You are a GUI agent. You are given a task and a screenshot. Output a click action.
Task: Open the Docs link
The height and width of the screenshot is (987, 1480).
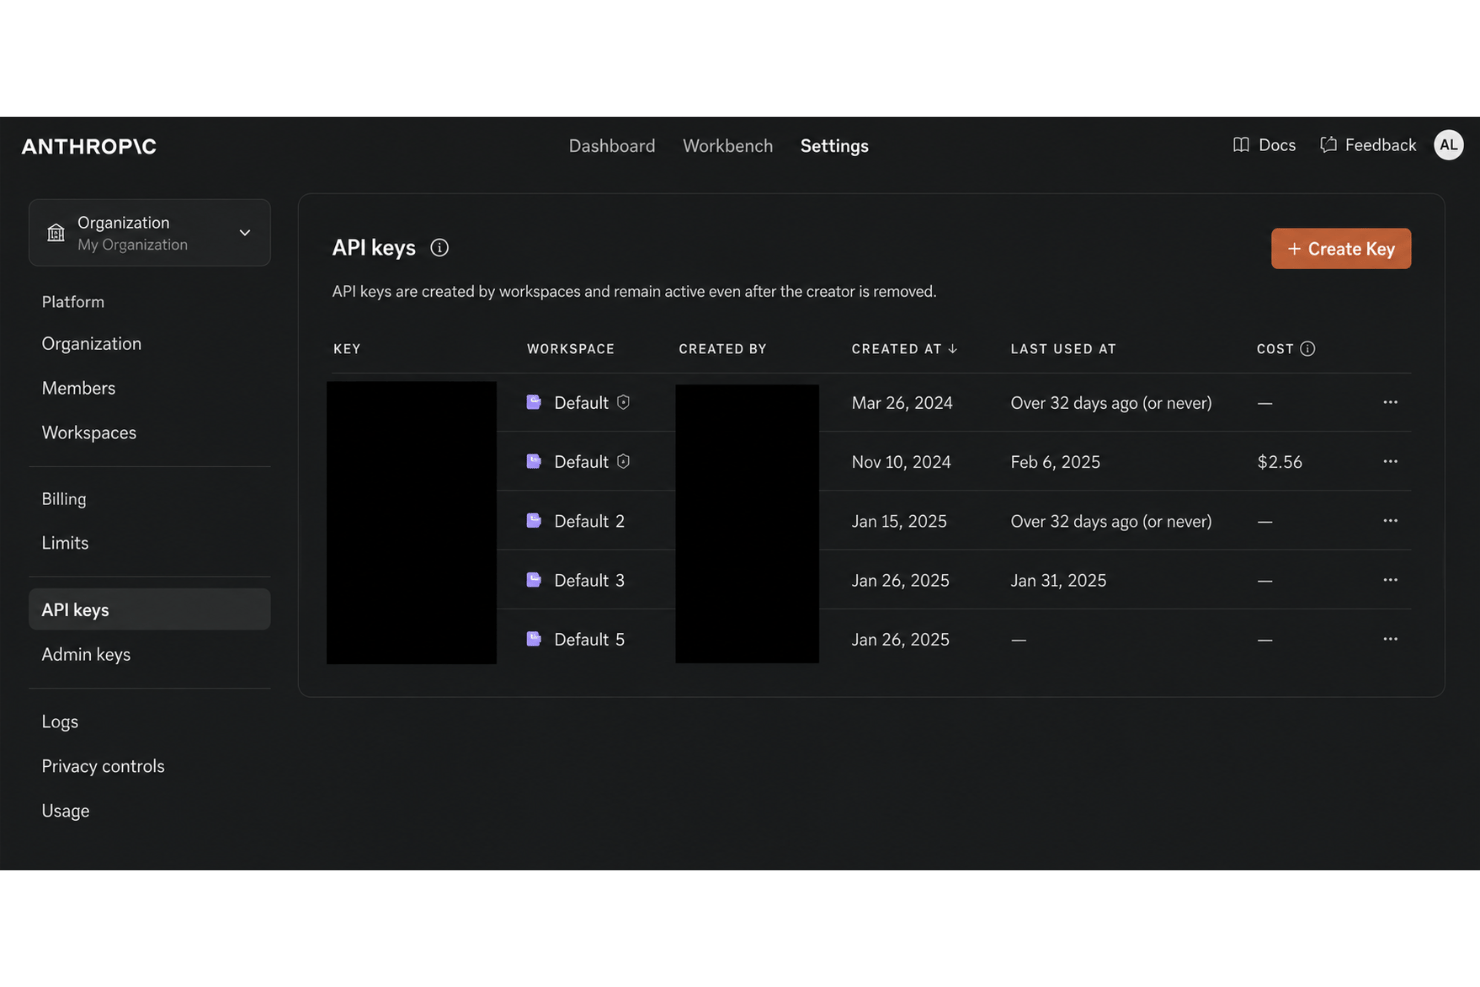point(1264,145)
